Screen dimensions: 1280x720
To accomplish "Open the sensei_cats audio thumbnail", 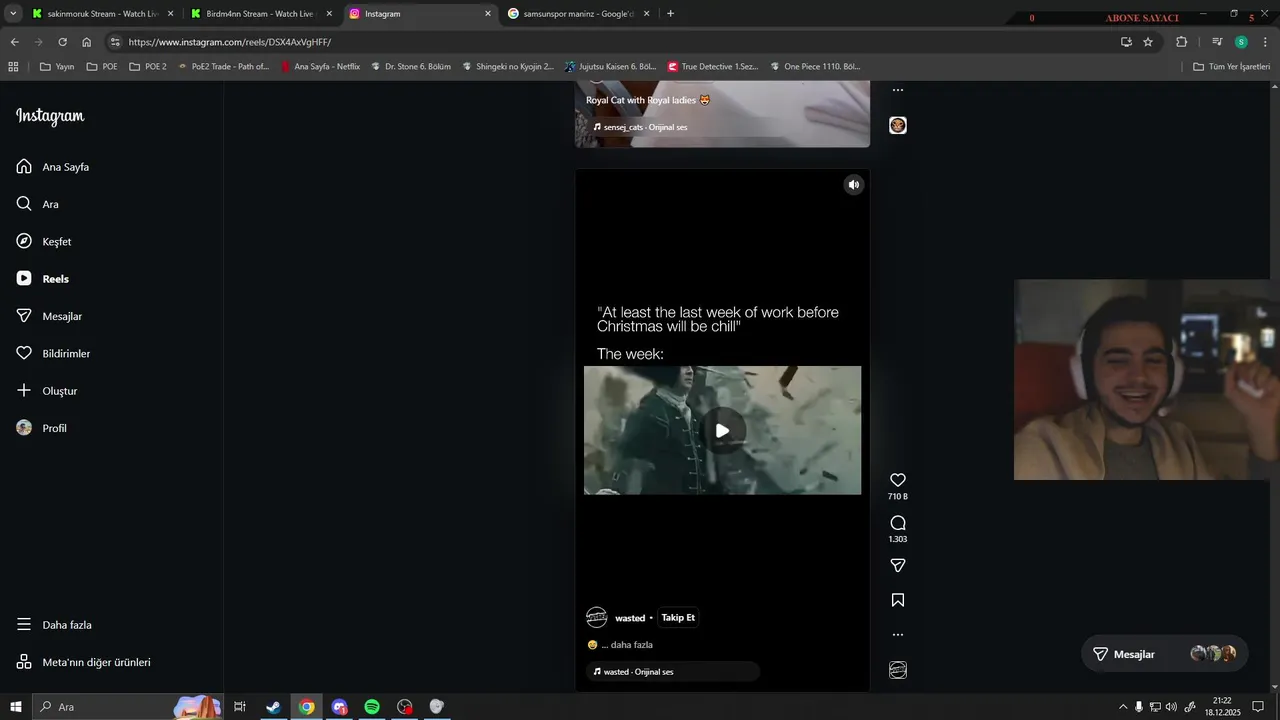I will pos(898,125).
